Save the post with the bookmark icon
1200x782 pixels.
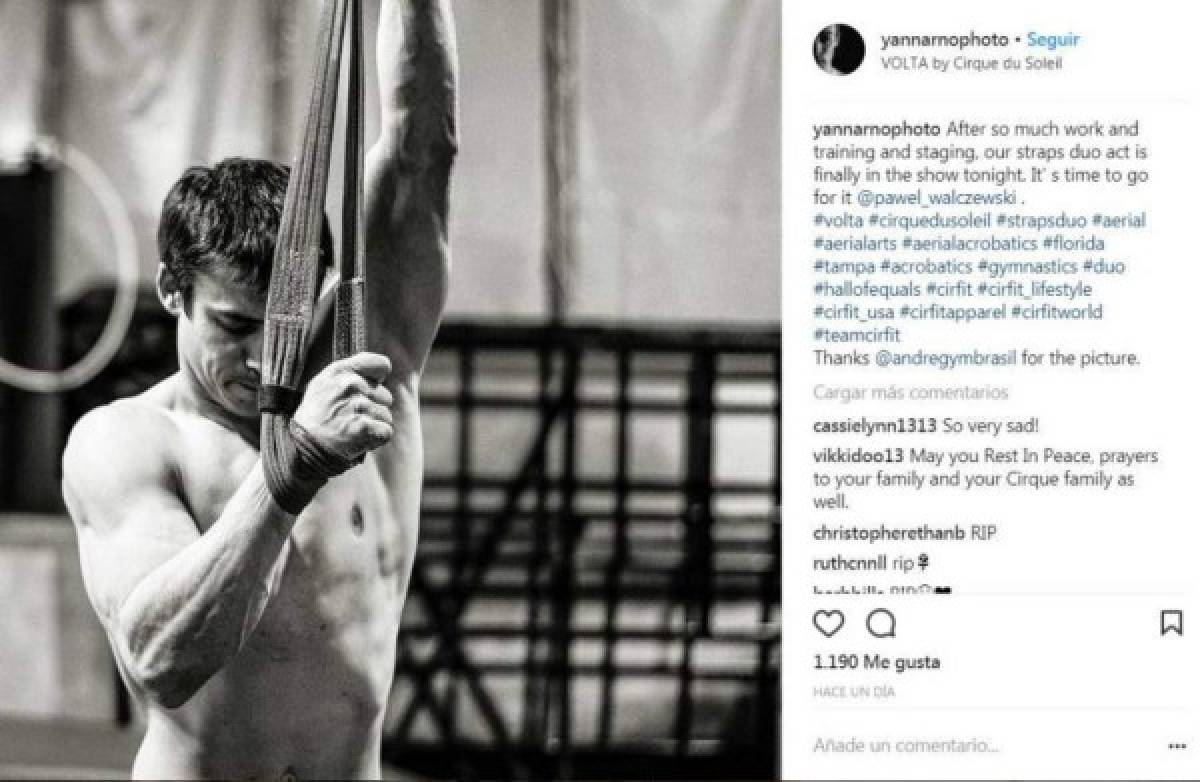coord(1171,624)
